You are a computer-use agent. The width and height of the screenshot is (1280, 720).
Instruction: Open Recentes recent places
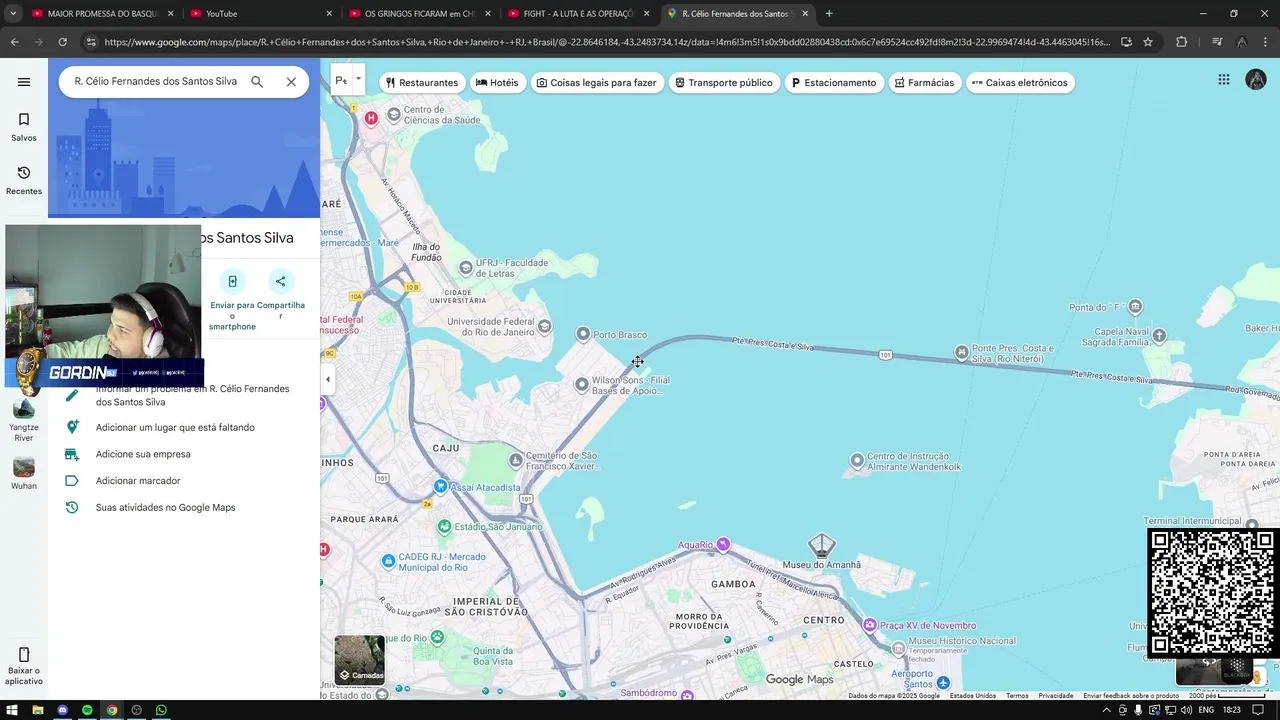click(24, 180)
